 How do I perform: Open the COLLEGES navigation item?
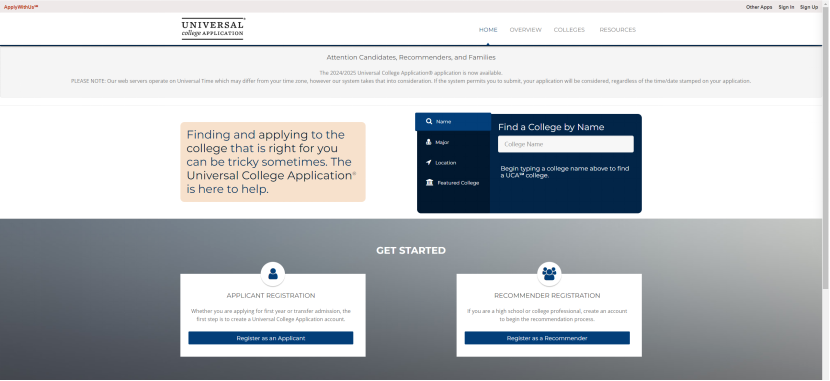pyautogui.click(x=570, y=30)
